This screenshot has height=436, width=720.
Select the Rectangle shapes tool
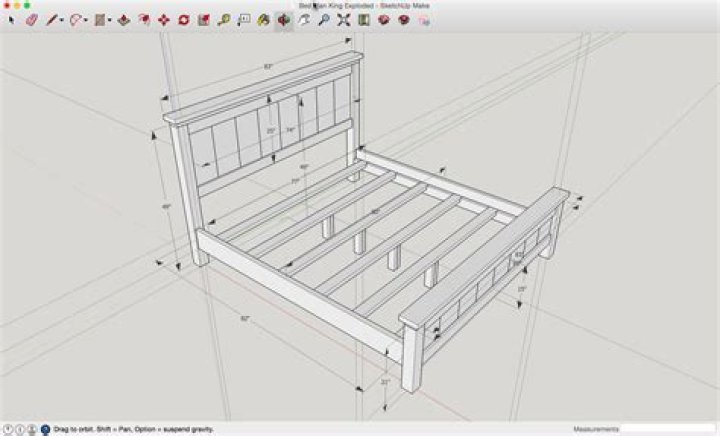(100, 20)
